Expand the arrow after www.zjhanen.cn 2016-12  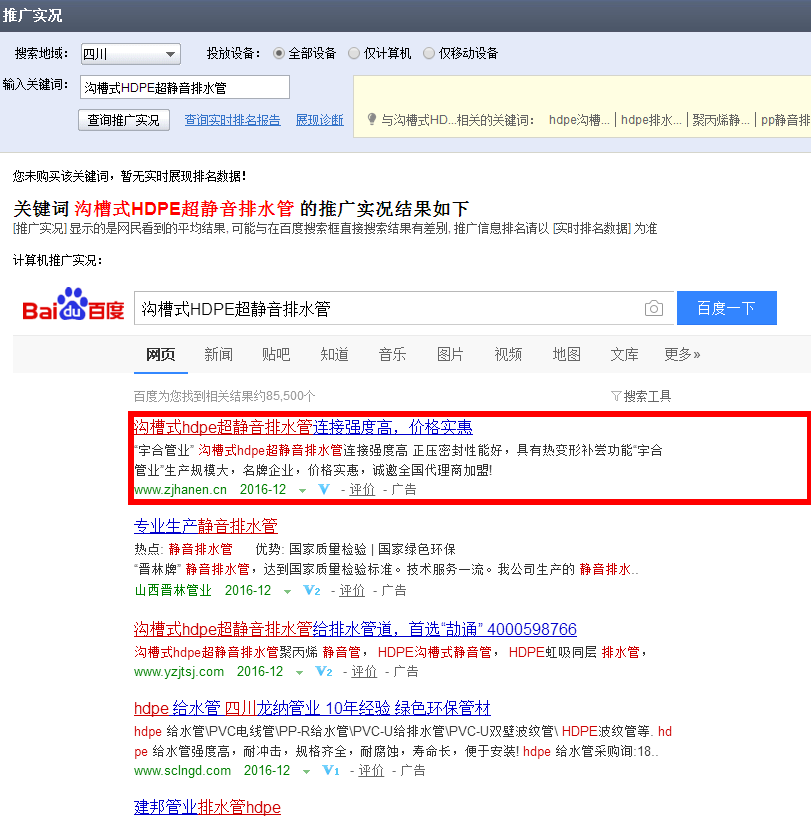[x=302, y=490]
